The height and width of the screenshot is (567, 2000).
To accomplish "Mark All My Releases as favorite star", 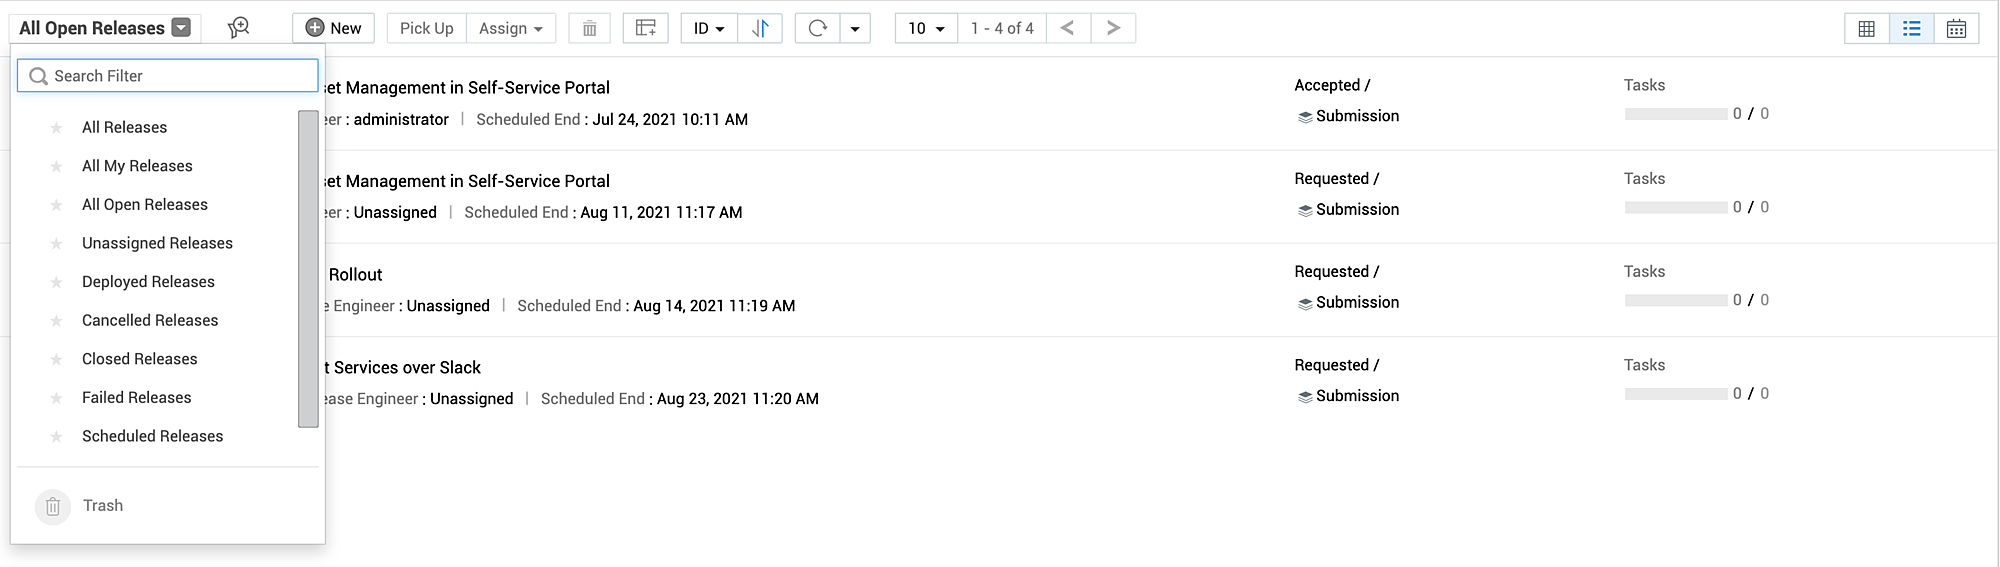I will 56,166.
